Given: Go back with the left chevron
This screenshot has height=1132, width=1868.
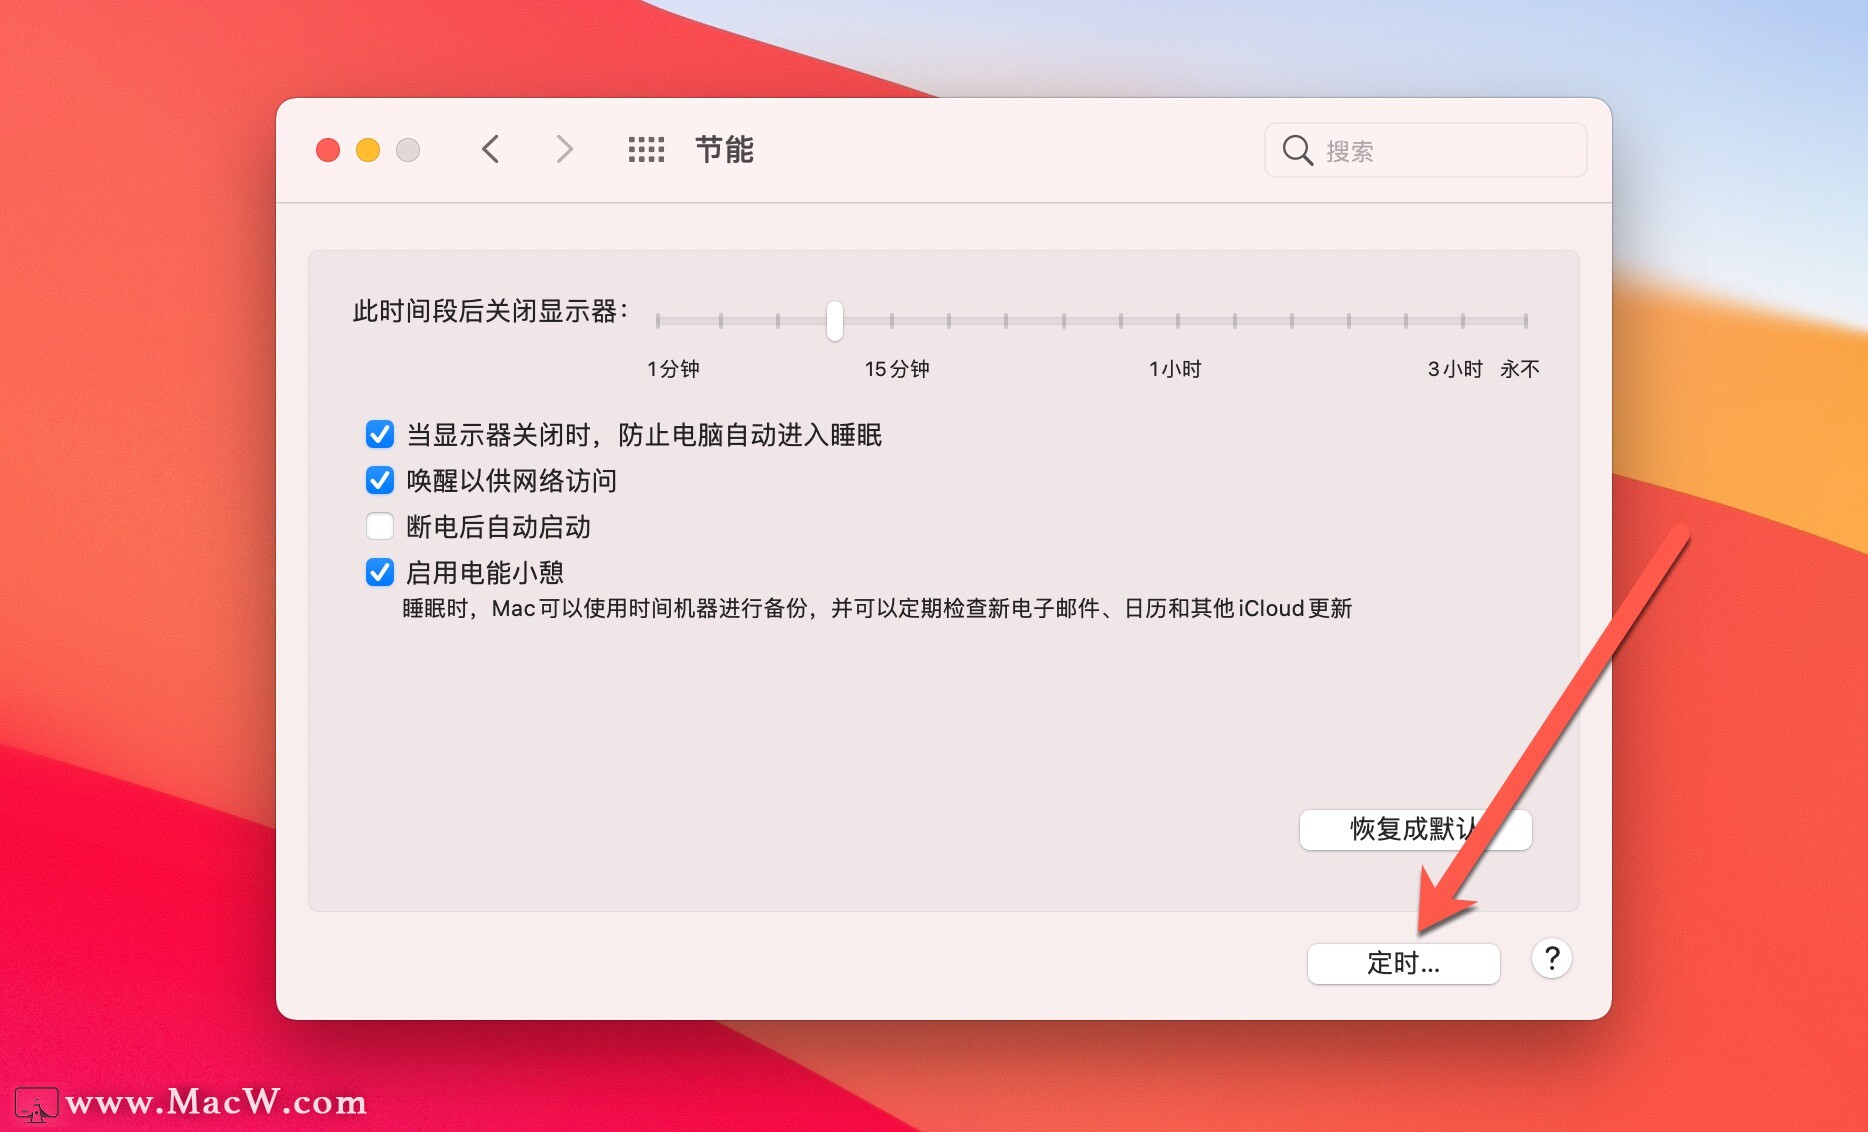Looking at the screenshot, I should [490, 150].
